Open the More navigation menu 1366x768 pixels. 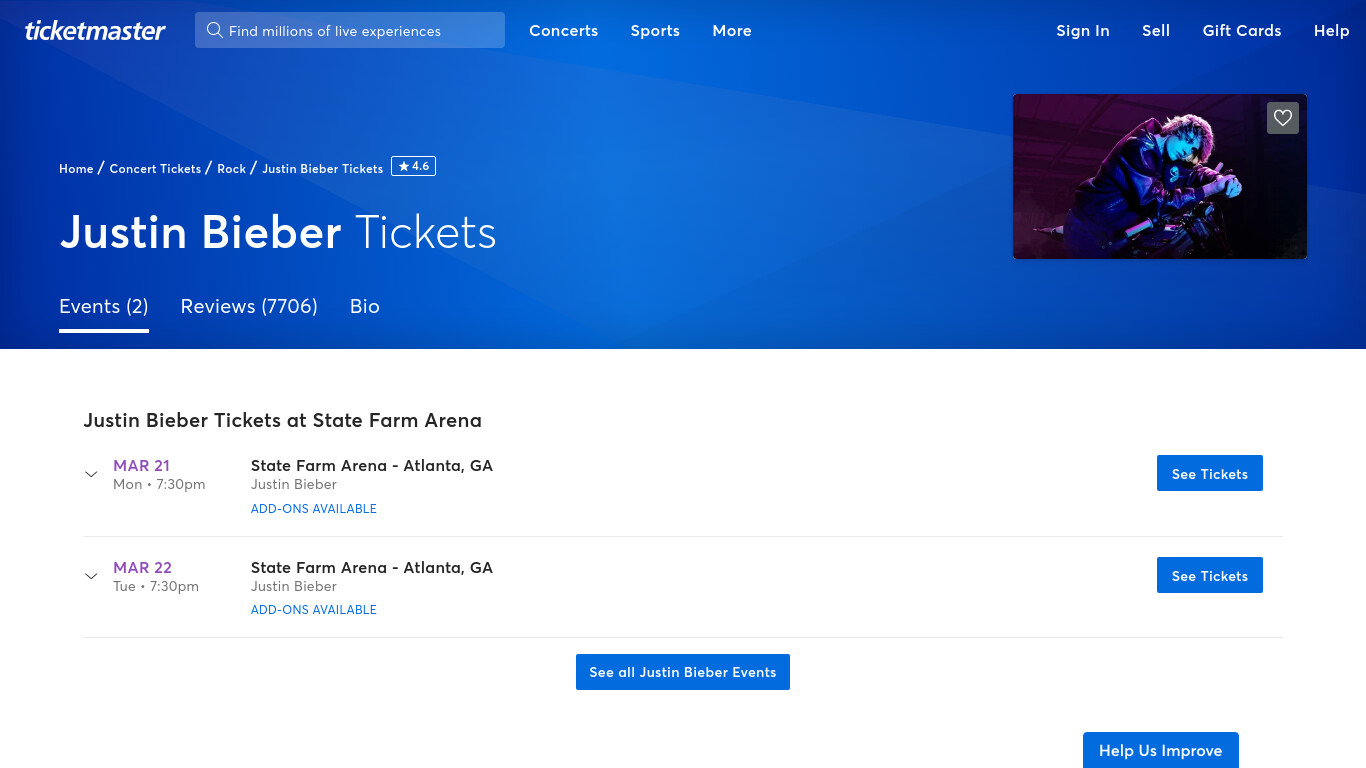point(732,31)
